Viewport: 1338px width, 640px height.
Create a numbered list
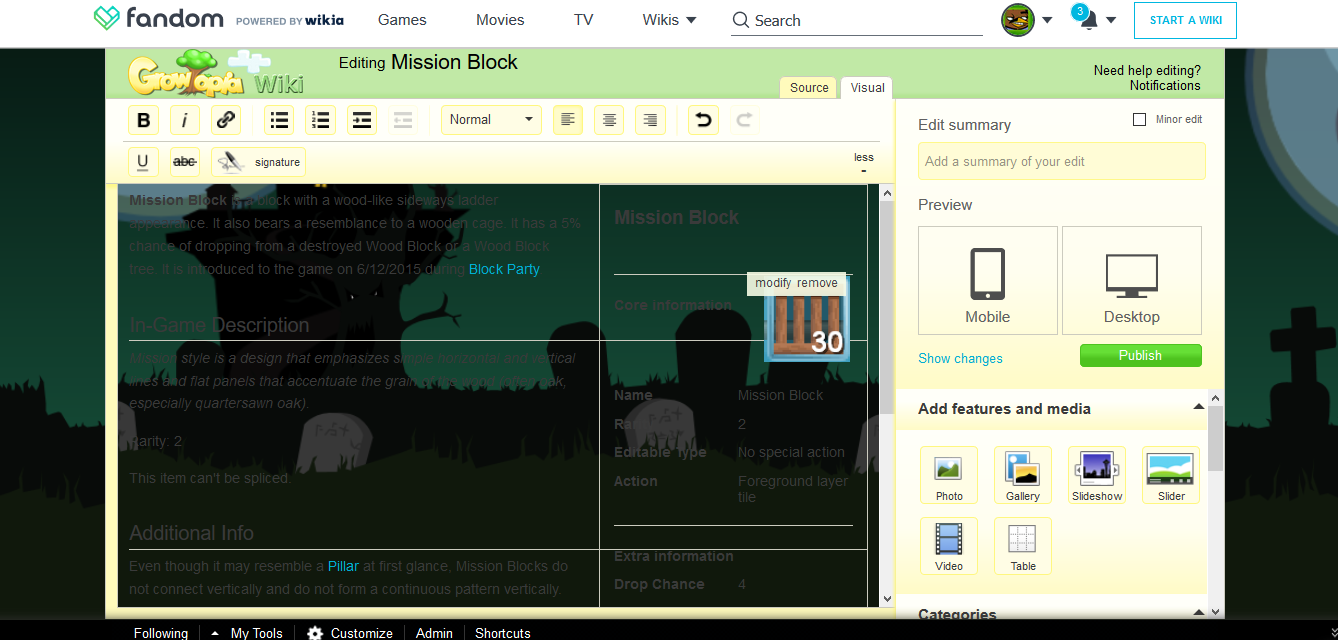pos(321,120)
